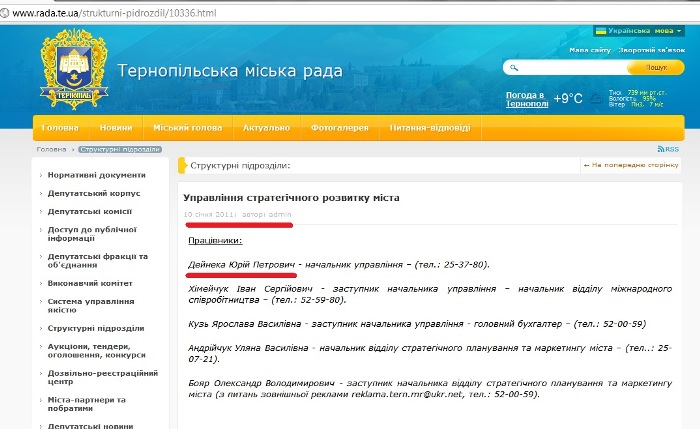Screen dimensions: 700x429
Task: Open Нормативні документи in sidebar
Action: coord(96,175)
